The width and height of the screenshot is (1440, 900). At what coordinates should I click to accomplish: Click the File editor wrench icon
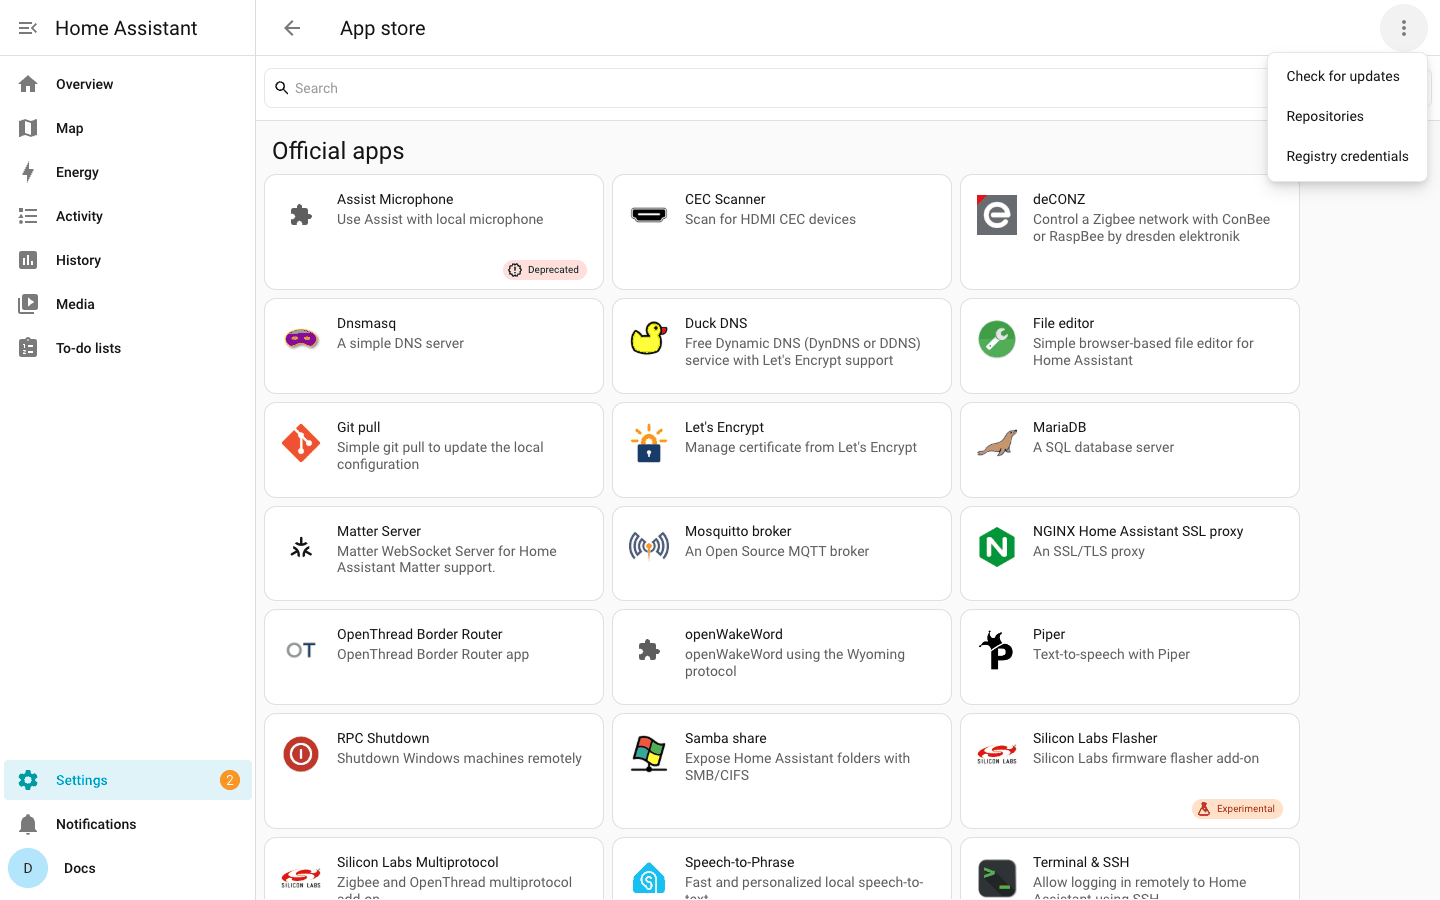[997, 339]
